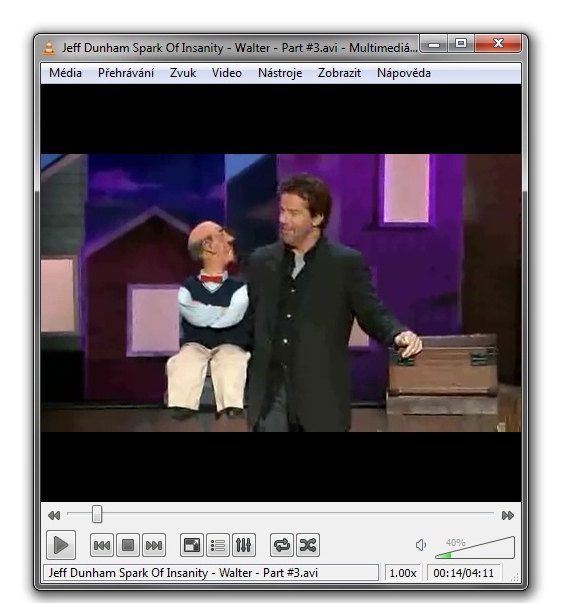This screenshot has width=564, height=603.
Task: Show the playlist panel
Action: pyautogui.click(x=218, y=545)
